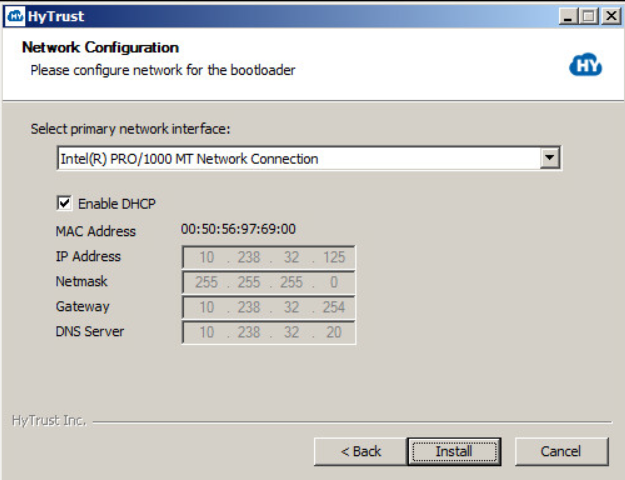
Task: Click the 'Please configure network for the bootloader' text
Action: click(163, 70)
